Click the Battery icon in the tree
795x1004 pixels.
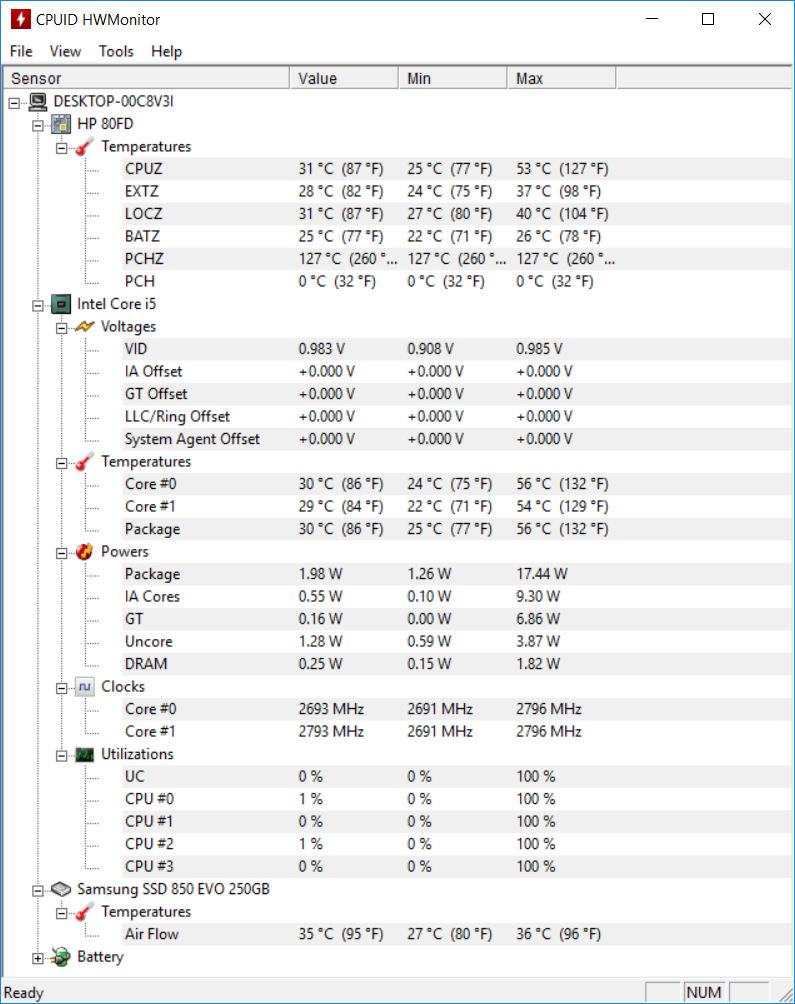click(x=61, y=957)
